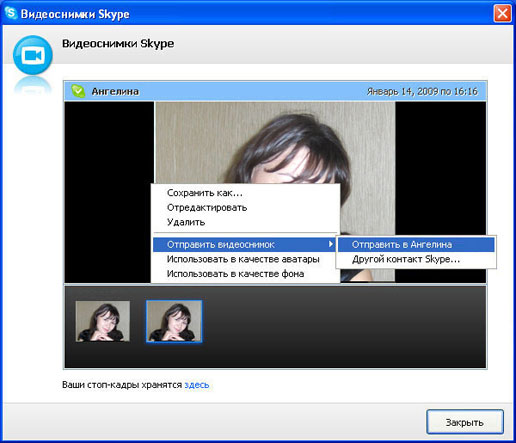The width and height of the screenshot is (516, 443).
Task: Click the text Ваши стоп-кадры хранятся
Action: click(x=122, y=385)
